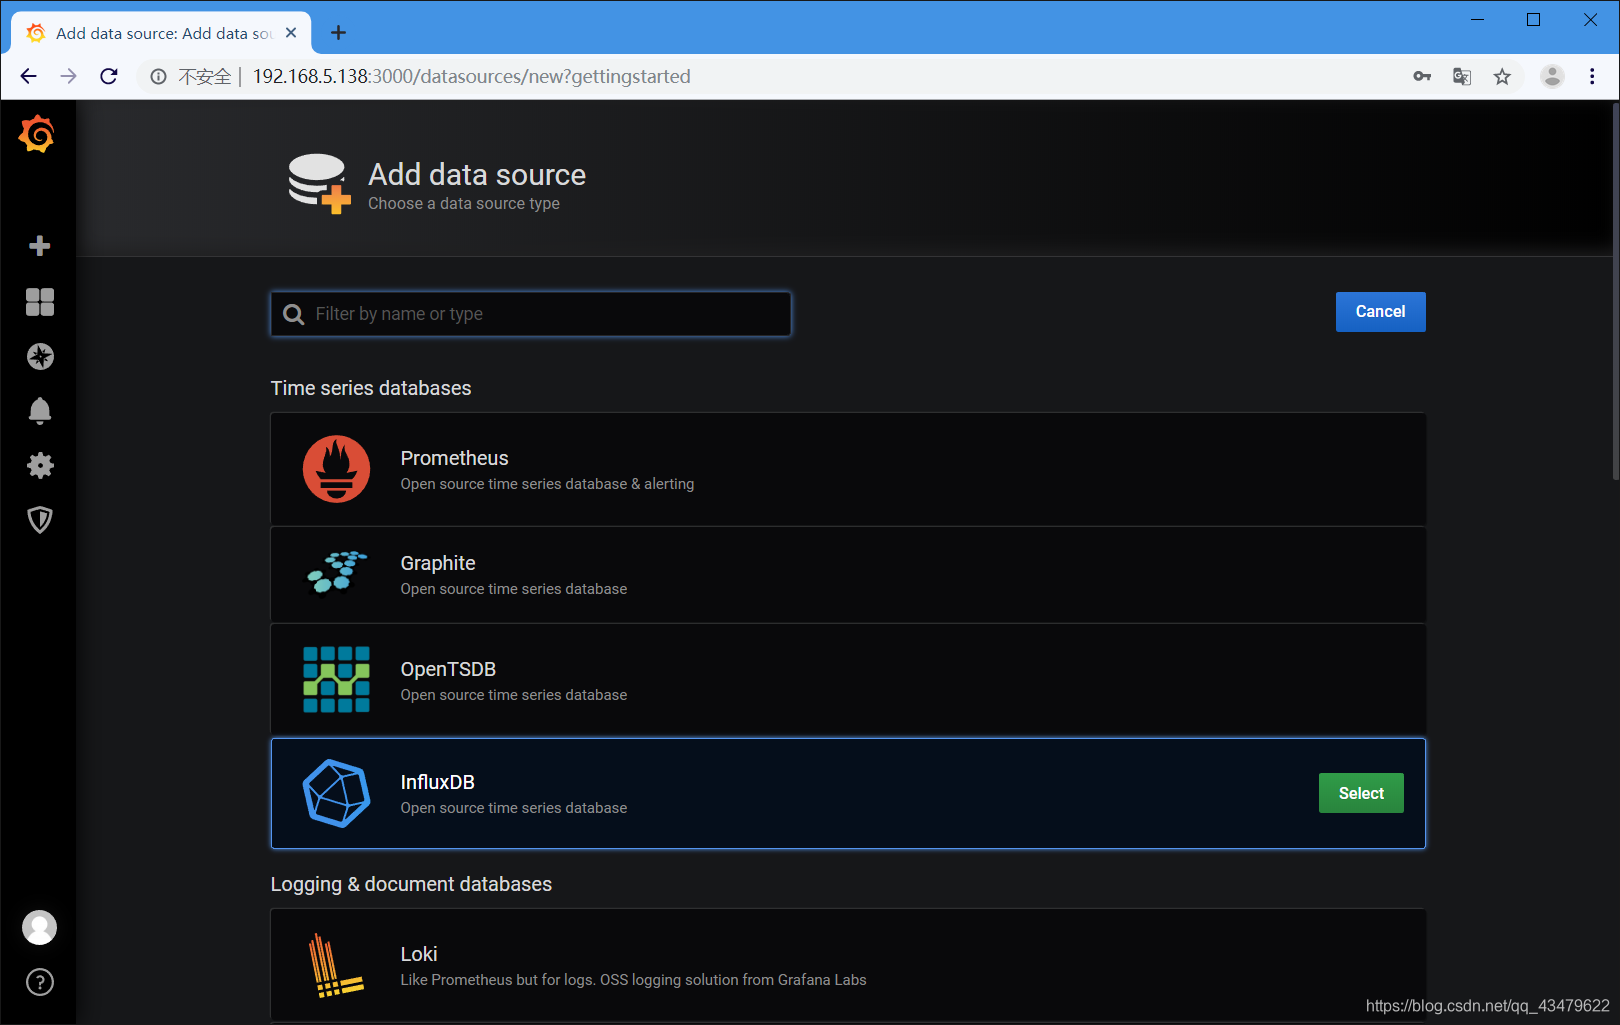The height and width of the screenshot is (1025, 1620).
Task: Open Chrome three-dot menu
Action: click(x=1592, y=76)
